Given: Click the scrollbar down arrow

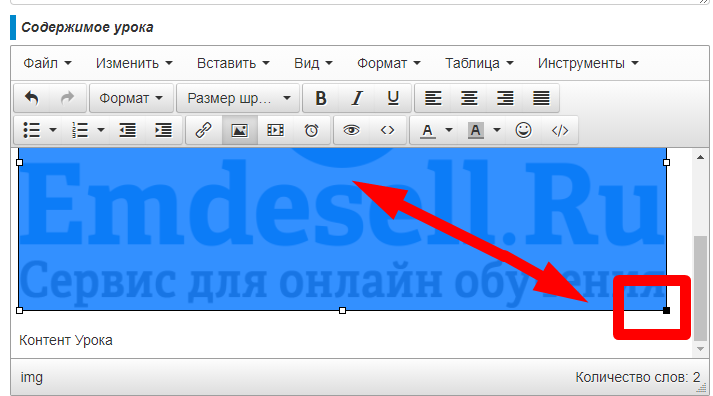Looking at the screenshot, I should pyautogui.click(x=700, y=349).
